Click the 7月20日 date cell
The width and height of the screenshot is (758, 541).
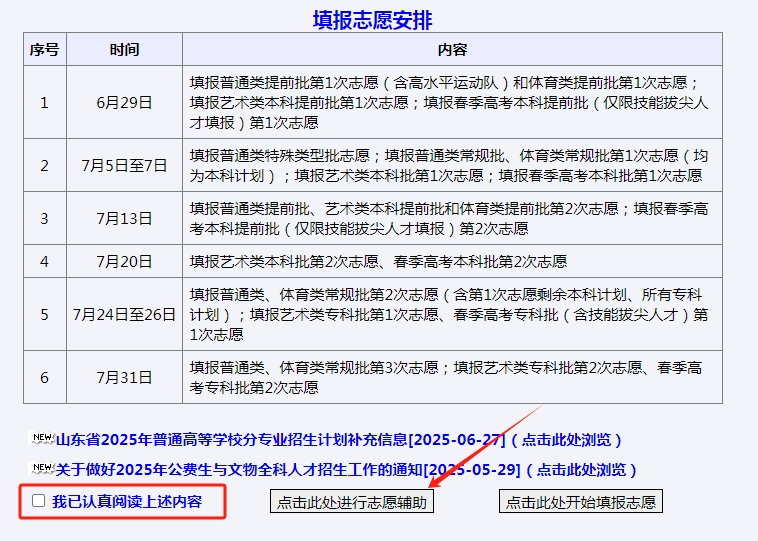pos(124,261)
